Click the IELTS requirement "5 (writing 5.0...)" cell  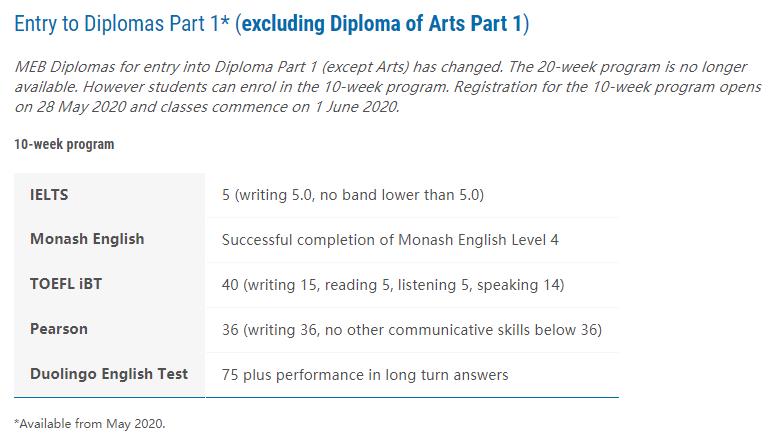point(353,195)
